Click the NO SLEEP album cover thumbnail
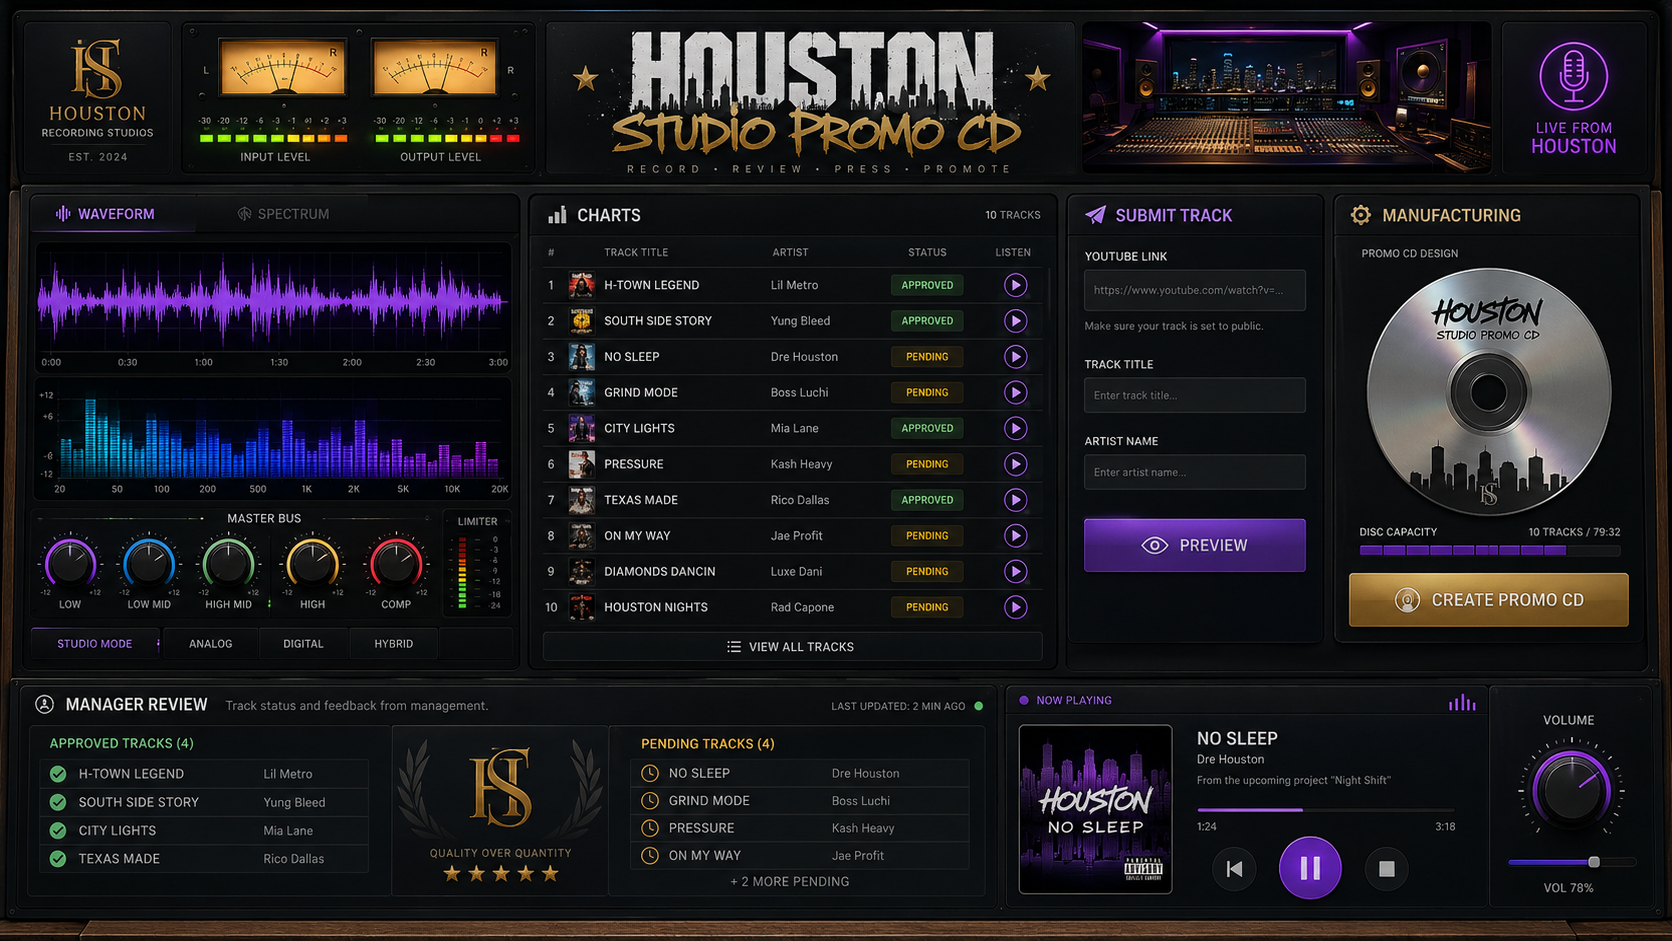Viewport: 1672px width, 941px height. (1095, 809)
